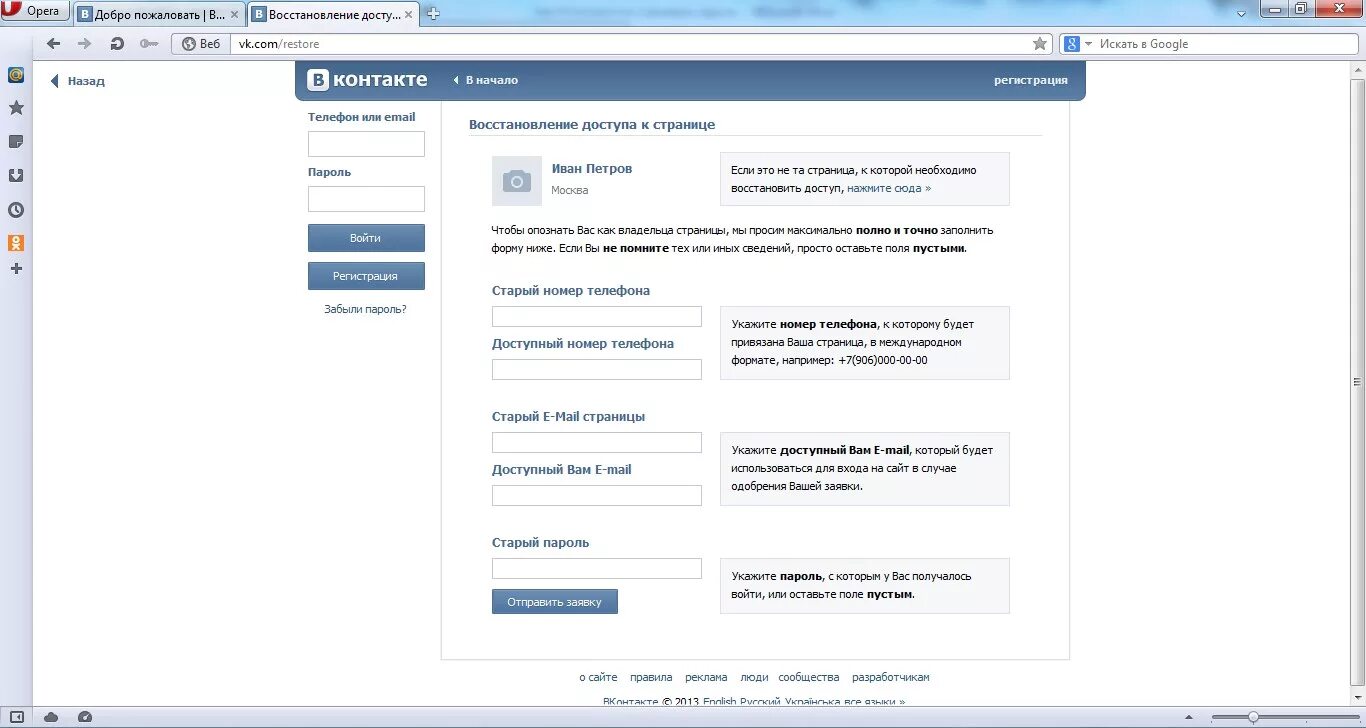Screen dimensions: 1366x728
Task: Click the 'Доступный Вам E-mail' field
Action: click(x=597, y=496)
